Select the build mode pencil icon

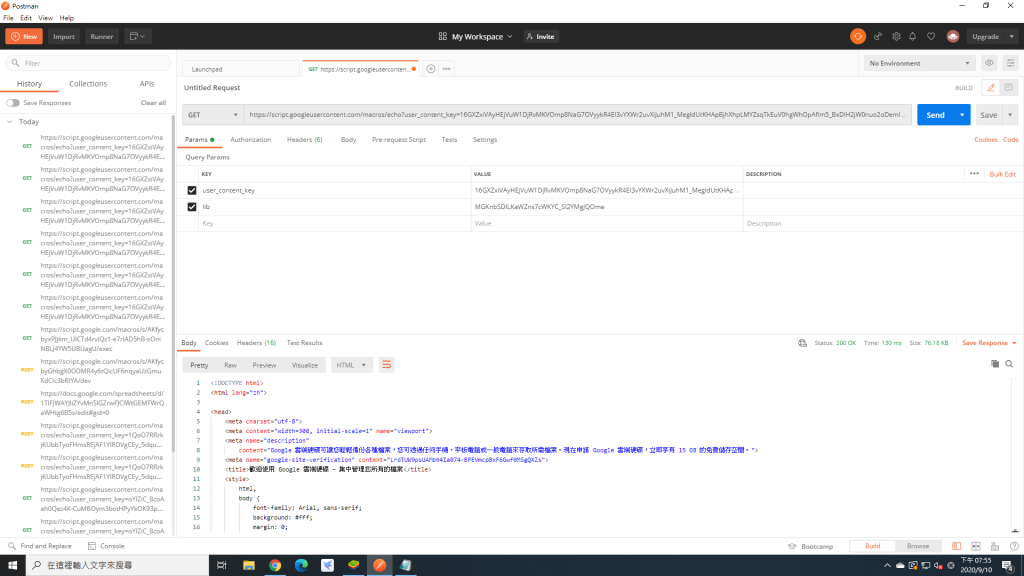(991, 88)
